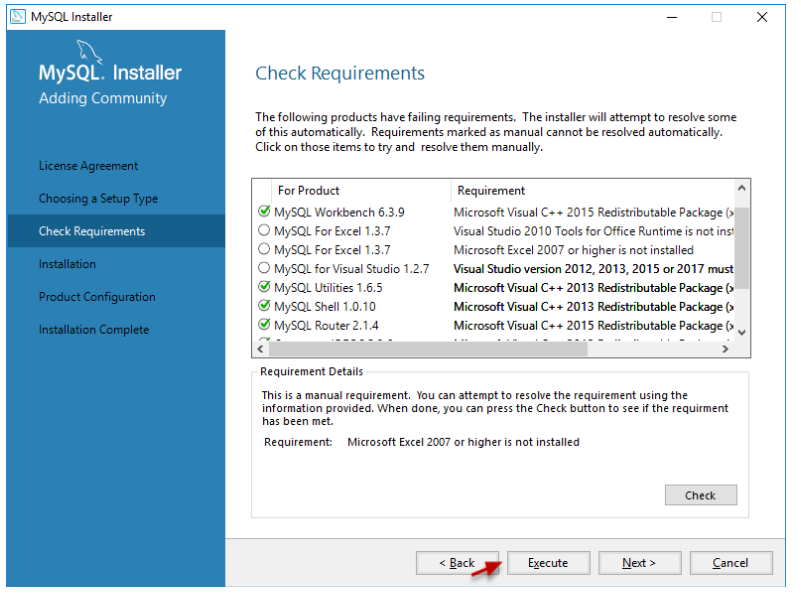Minimize the MySQL Installer window
This screenshot has height=600, width=801.
(x=672, y=17)
